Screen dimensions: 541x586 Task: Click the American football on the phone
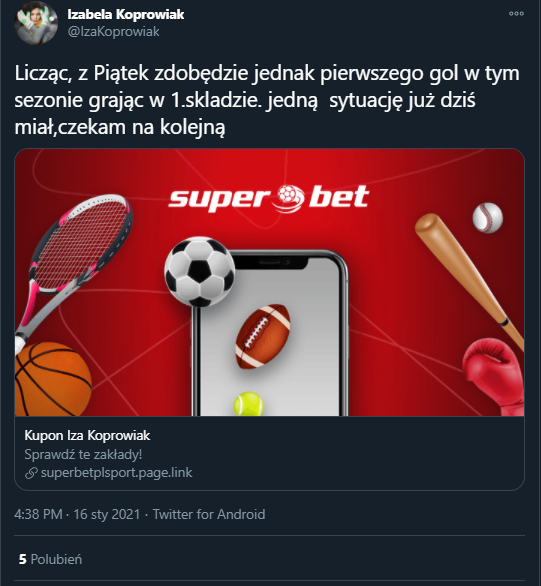point(263,336)
